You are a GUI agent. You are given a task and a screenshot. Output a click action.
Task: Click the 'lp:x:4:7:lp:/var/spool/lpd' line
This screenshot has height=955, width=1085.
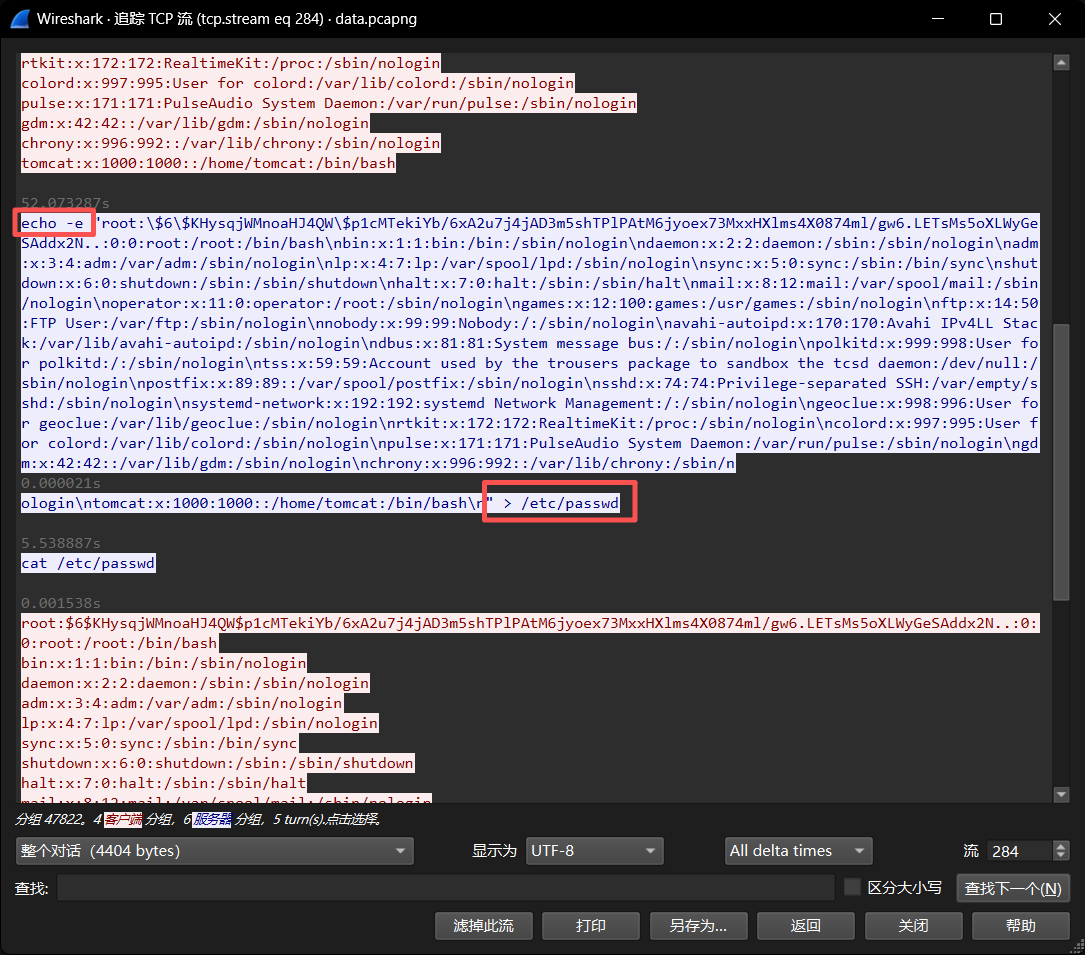pos(199,723)
